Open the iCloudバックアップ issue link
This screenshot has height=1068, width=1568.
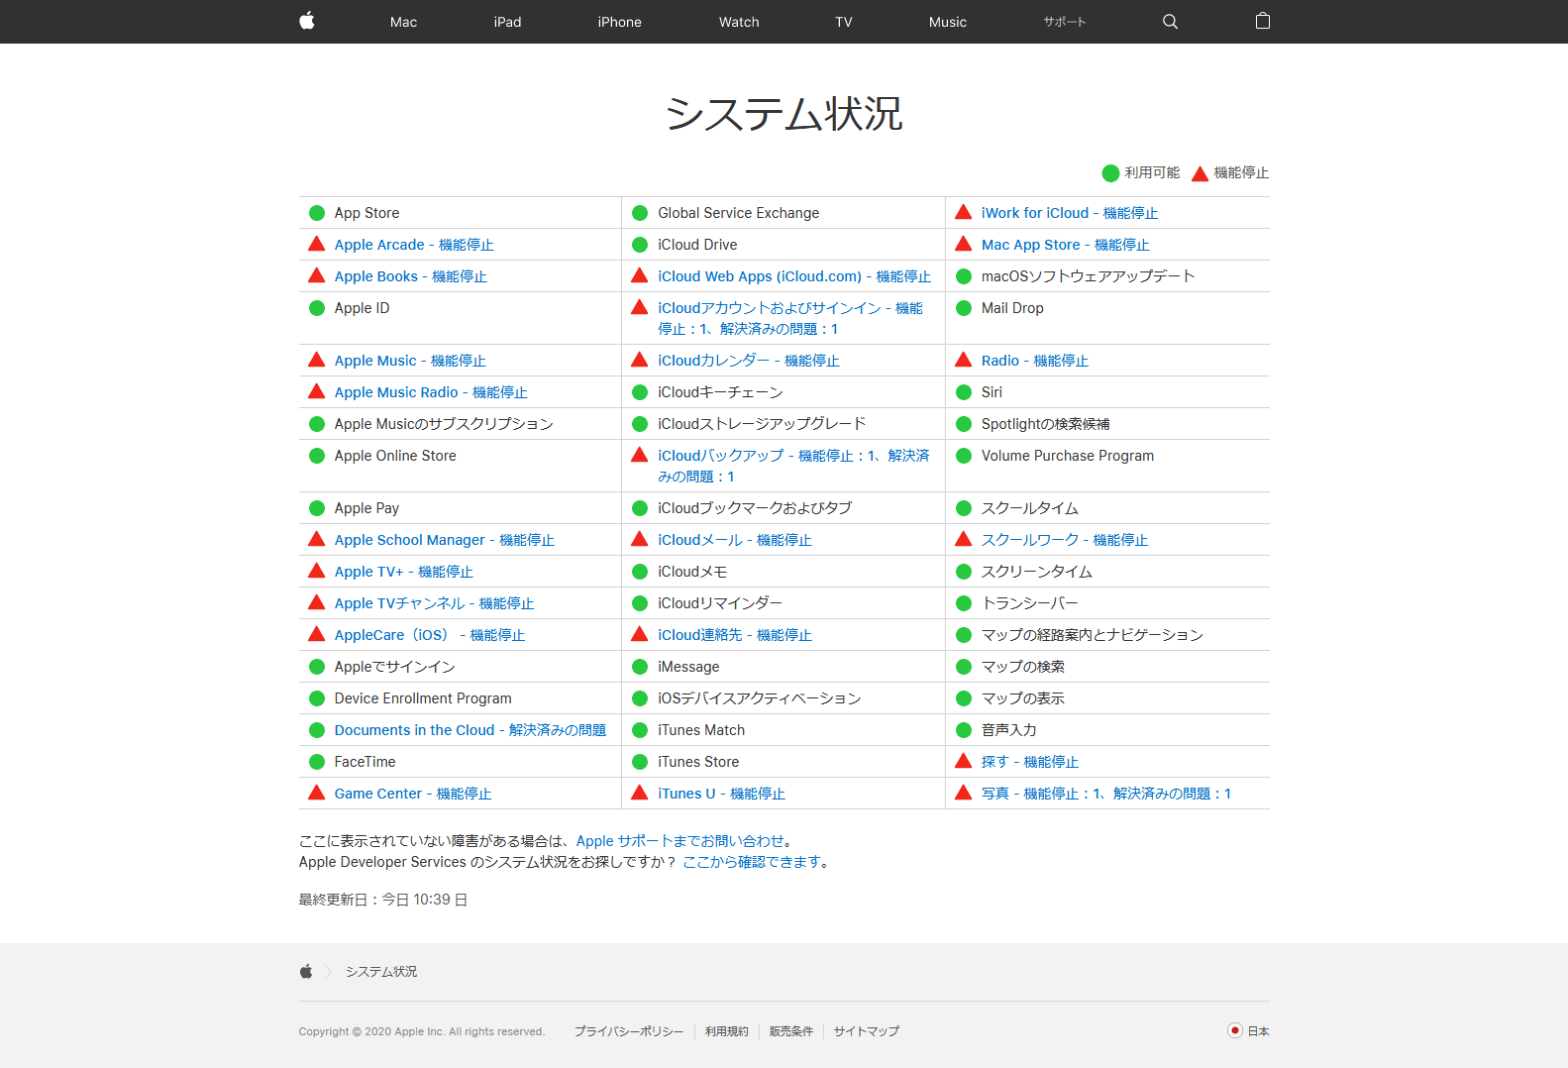[x=794, y=466]
